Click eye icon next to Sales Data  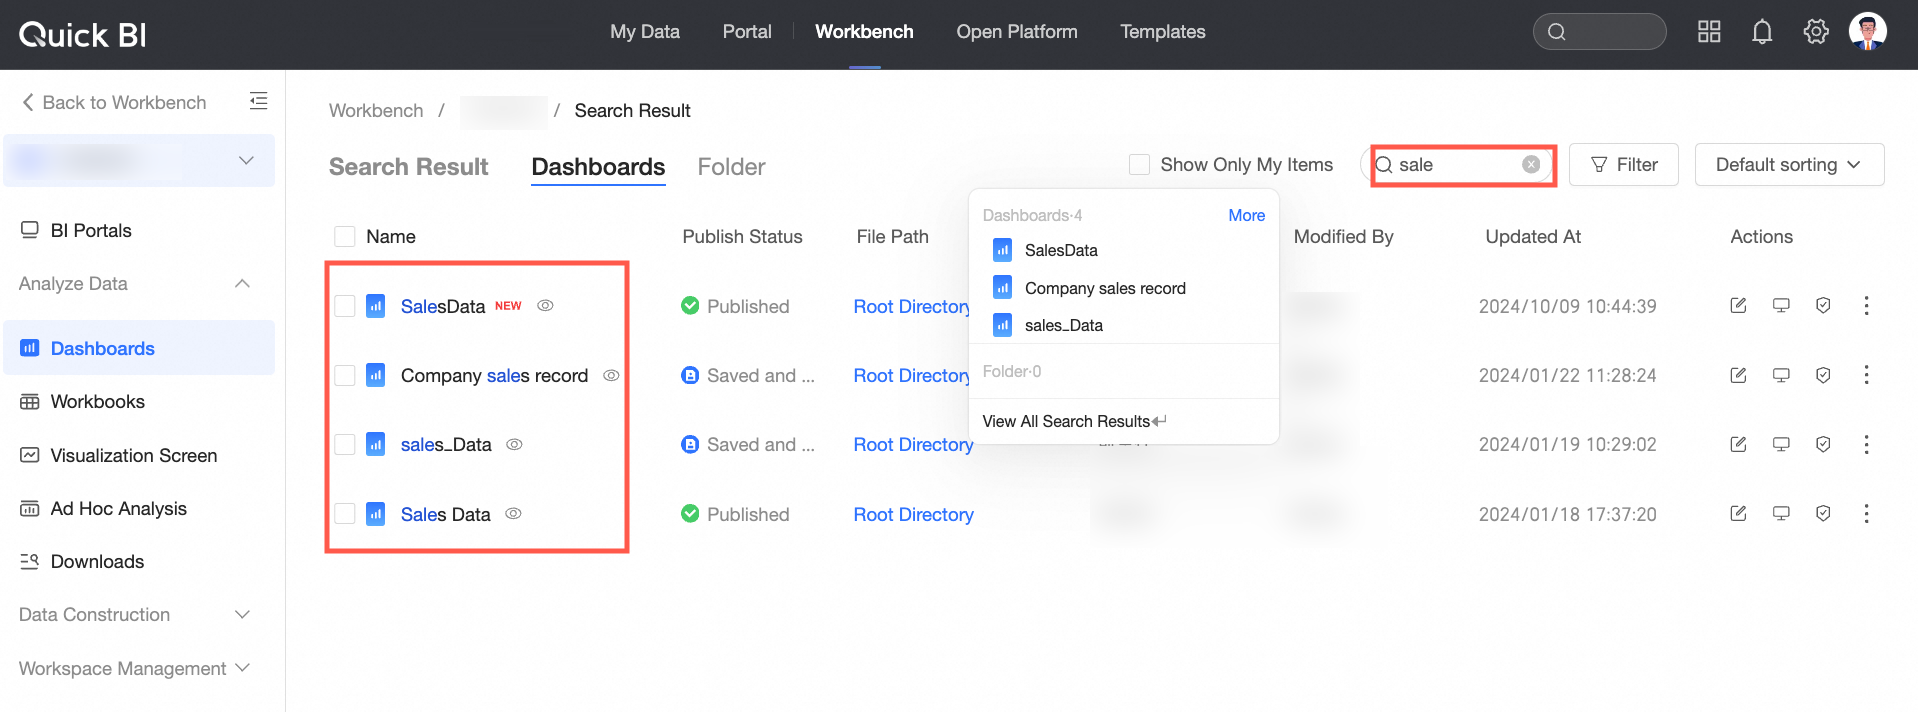(513, 513)
